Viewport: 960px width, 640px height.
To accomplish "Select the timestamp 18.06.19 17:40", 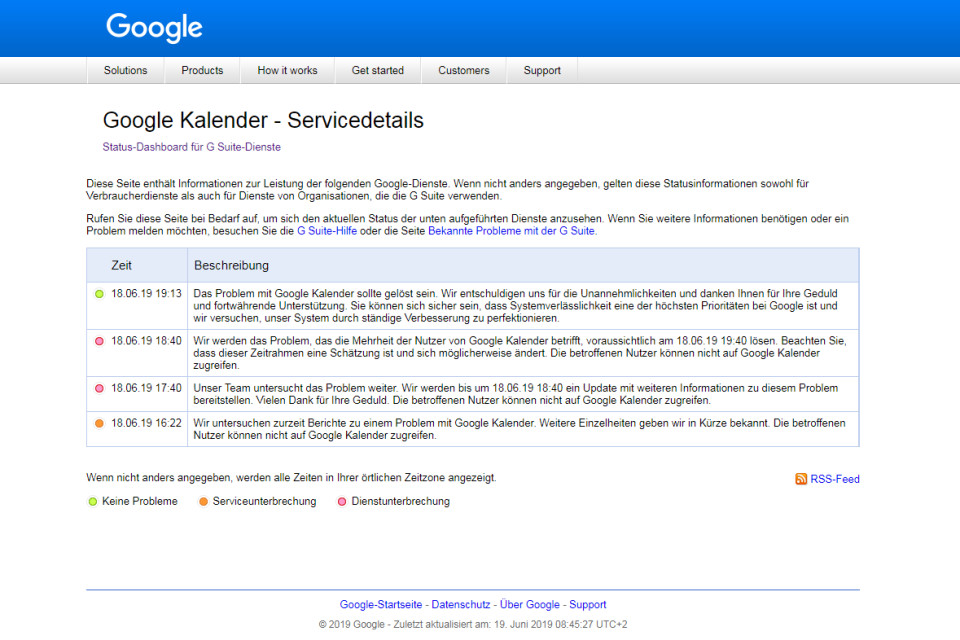I will [x=146, y=388].
